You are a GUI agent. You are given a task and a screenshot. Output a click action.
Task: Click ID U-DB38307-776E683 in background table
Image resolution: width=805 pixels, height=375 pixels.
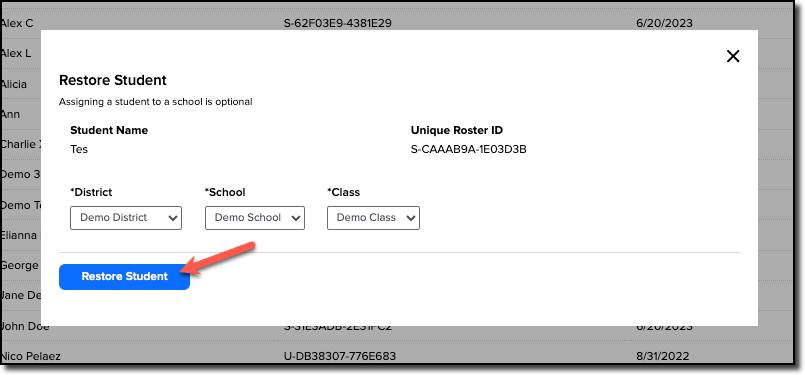pyautogui.click(x=339, y=356)
